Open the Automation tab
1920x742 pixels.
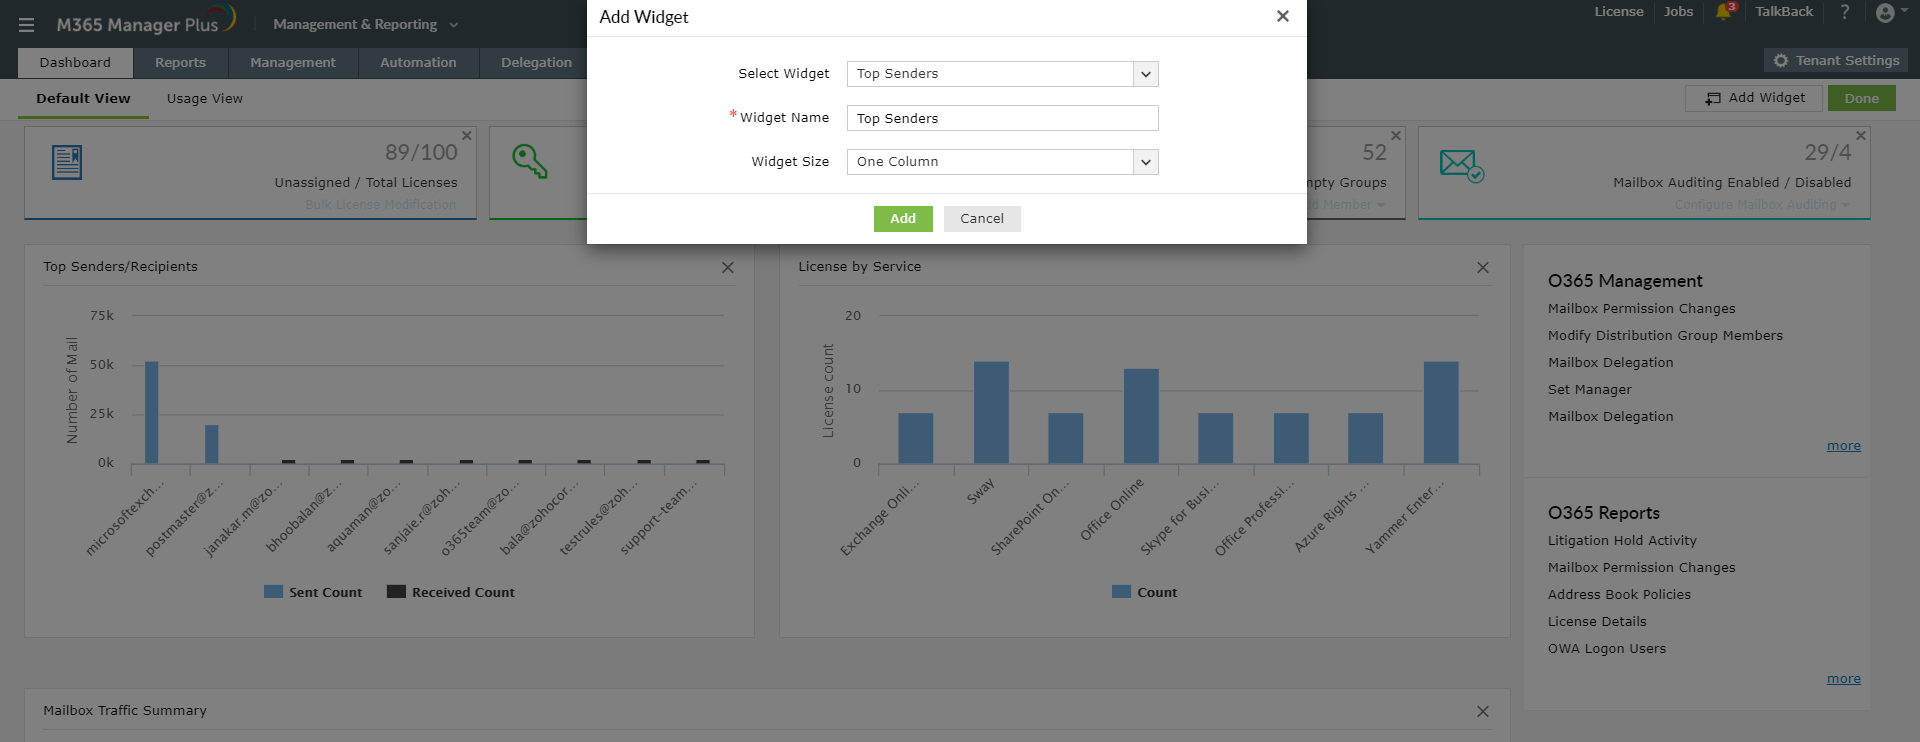[418, 62]
